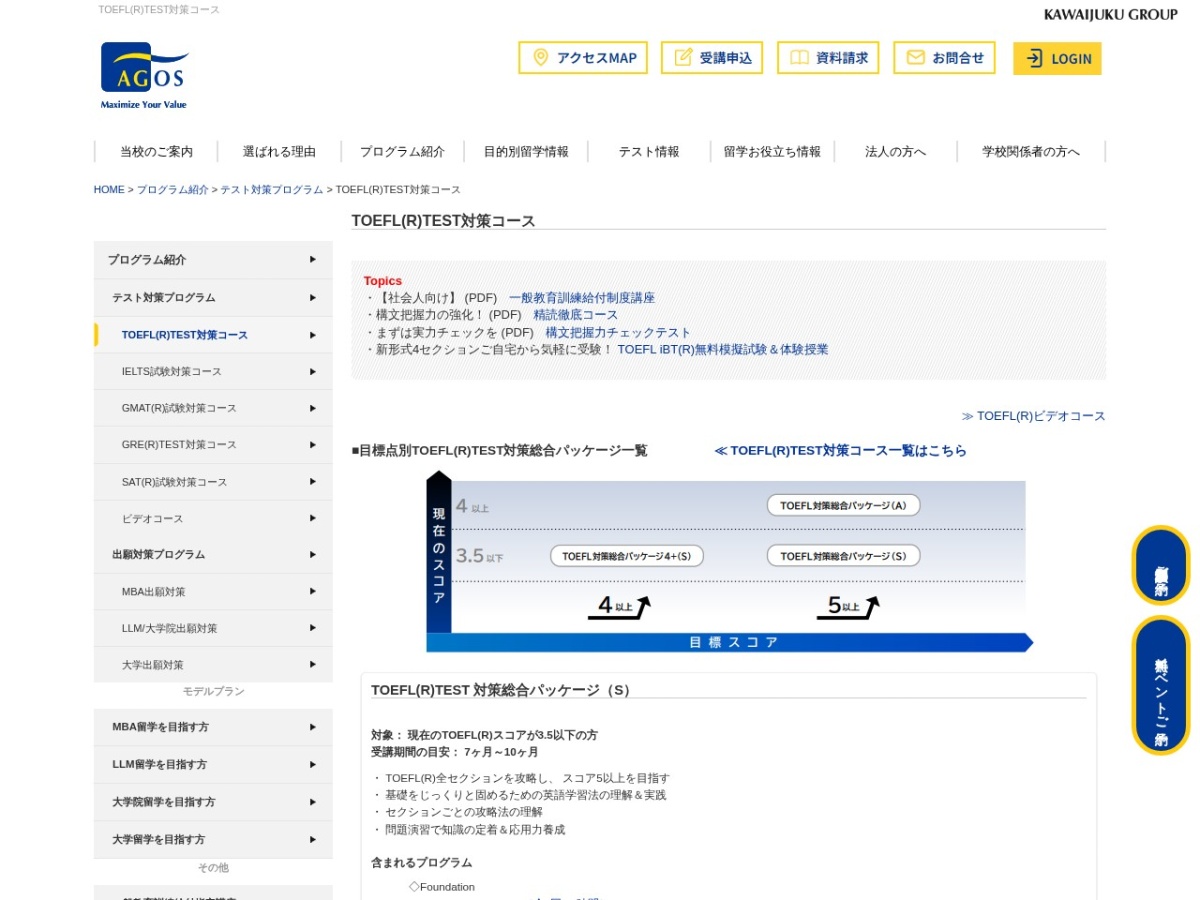The height and width of the screenshot is (900, 1200).
Task: Open the 留学お役立ち情報 menu
Action: coord(772,152)
